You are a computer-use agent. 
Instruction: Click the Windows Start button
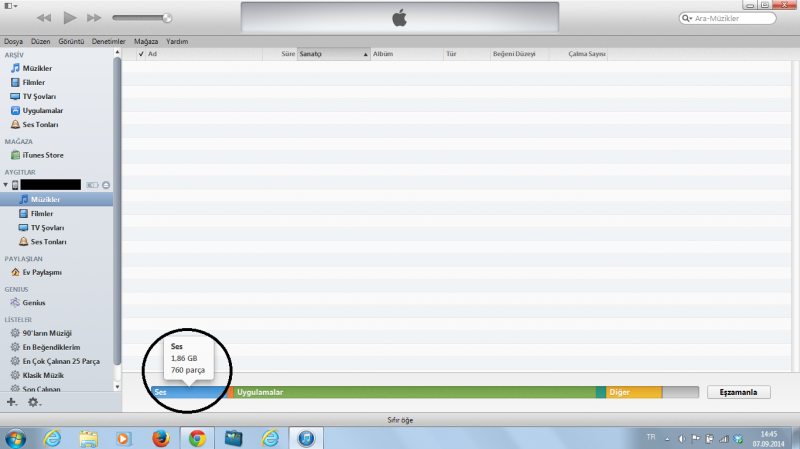point(15,438)
